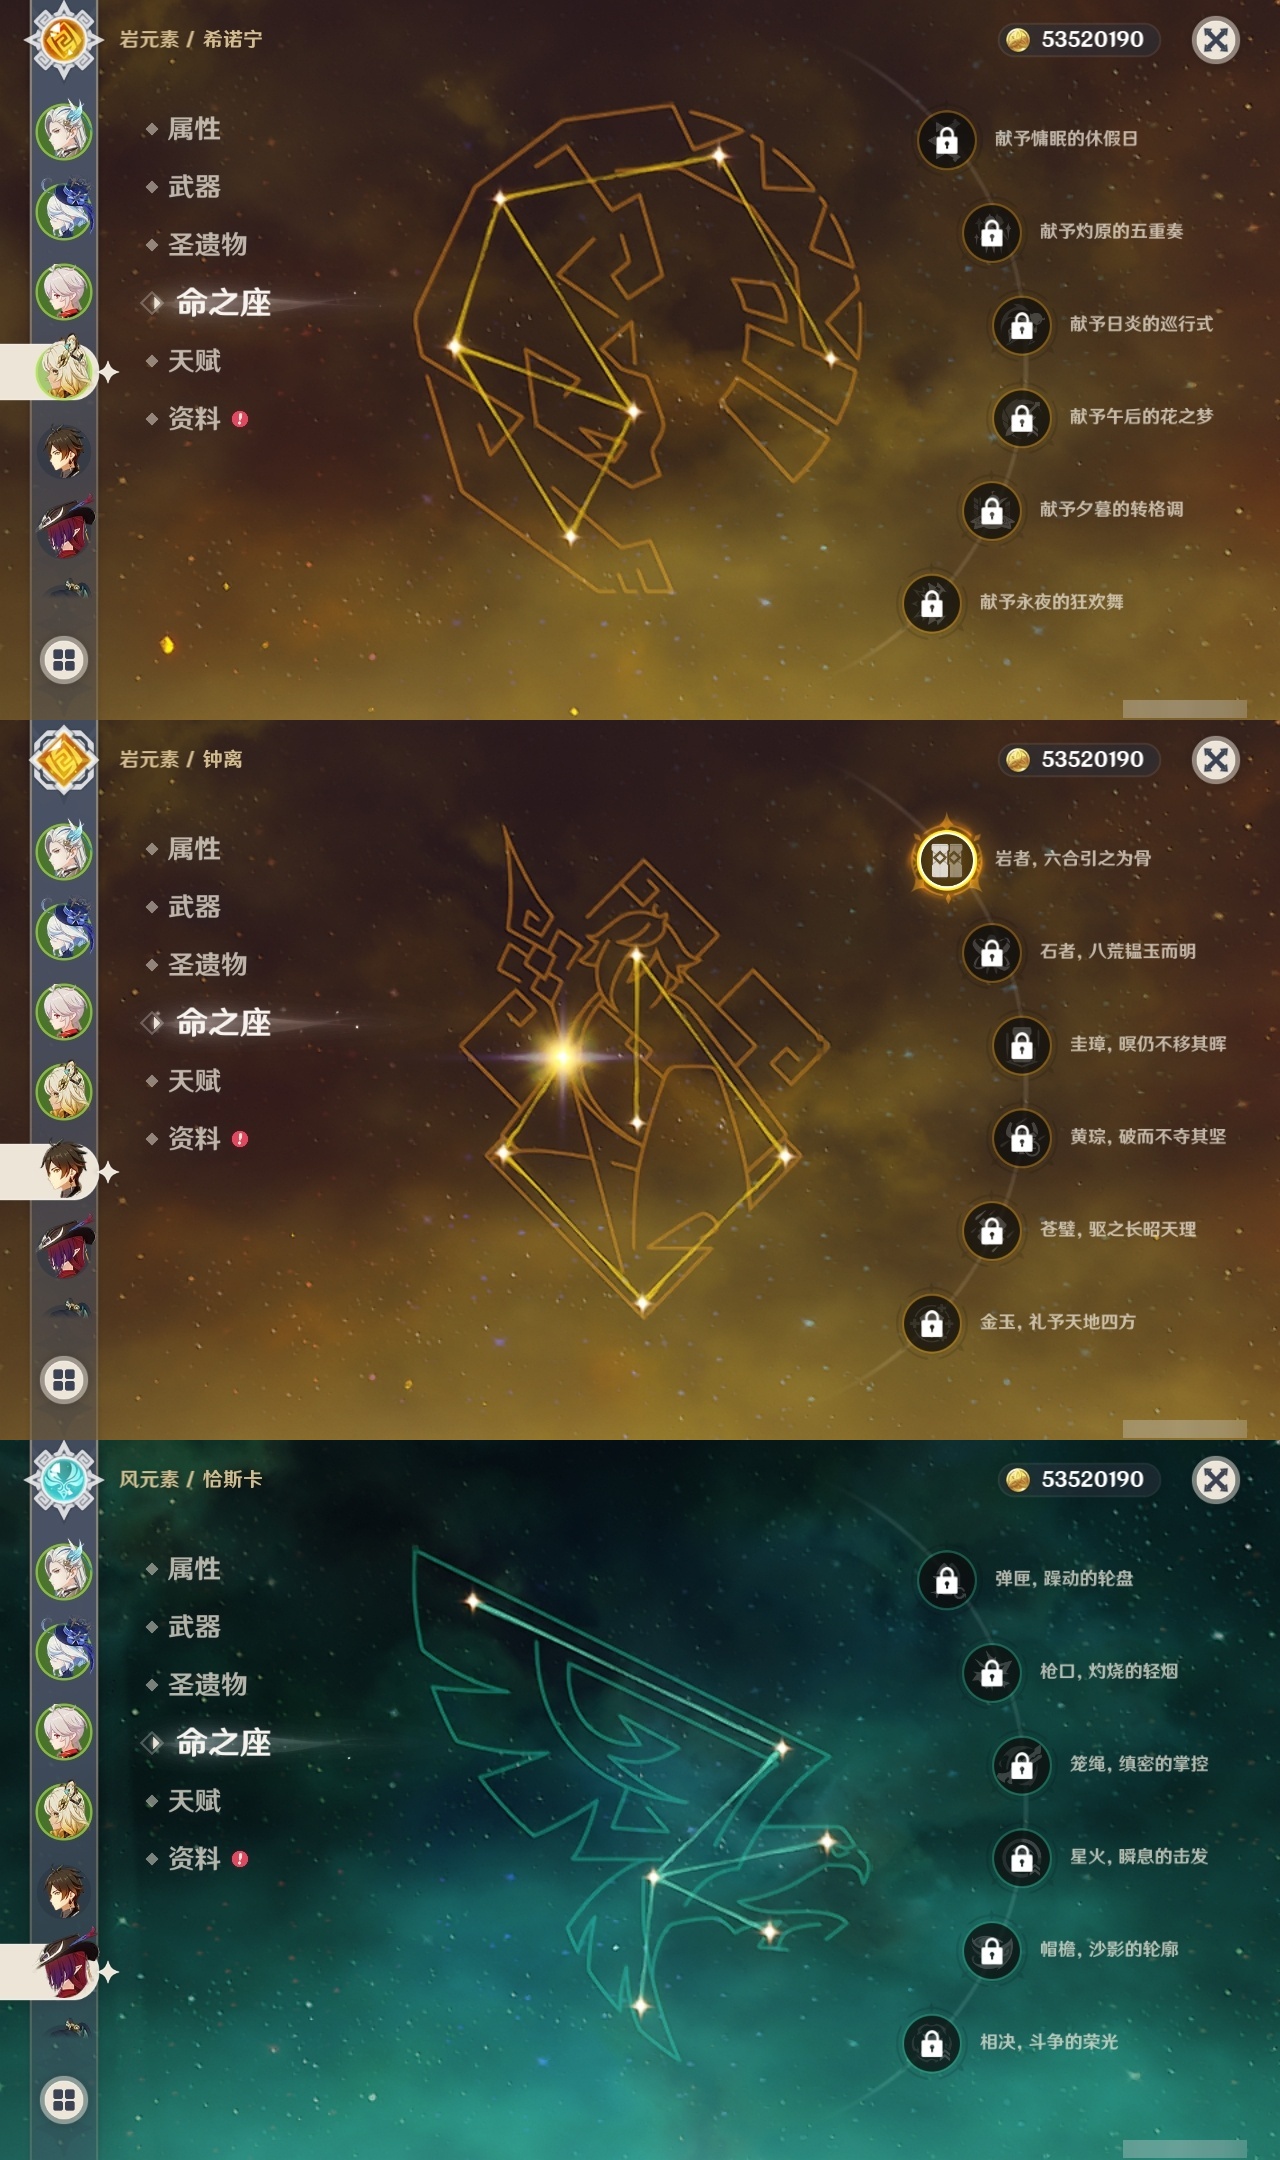
Task: Select the lock icon beside 献予日炎的巡行式
Action: (x=1021, y=325)
